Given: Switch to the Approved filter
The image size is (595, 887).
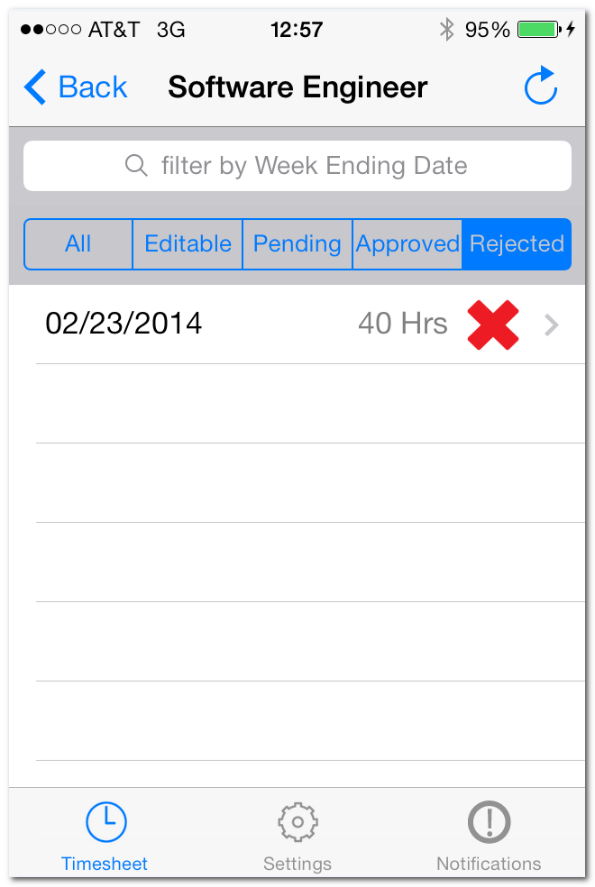Looking at the screenshot, I should coord(407,244).
